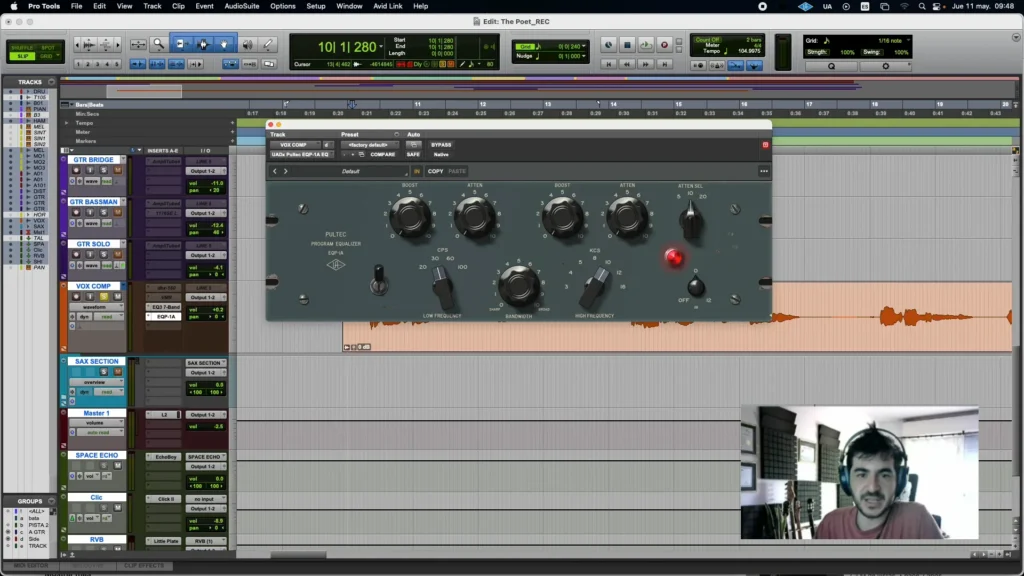
Task: Select the Pencil tool
Action: coord(268,44)
